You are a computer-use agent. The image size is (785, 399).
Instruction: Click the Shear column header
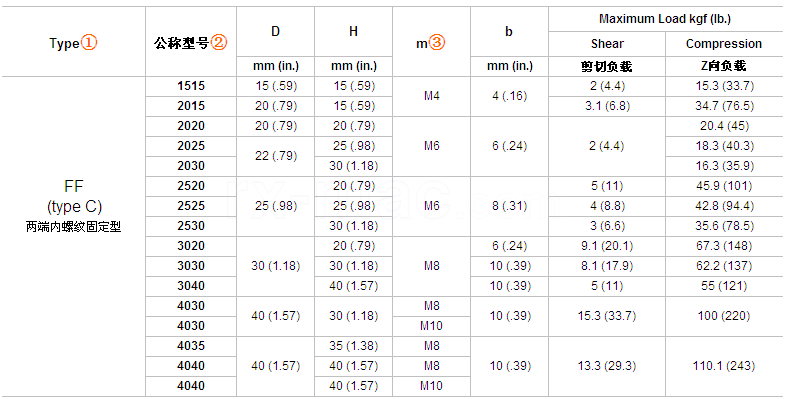tap(607, 44)
